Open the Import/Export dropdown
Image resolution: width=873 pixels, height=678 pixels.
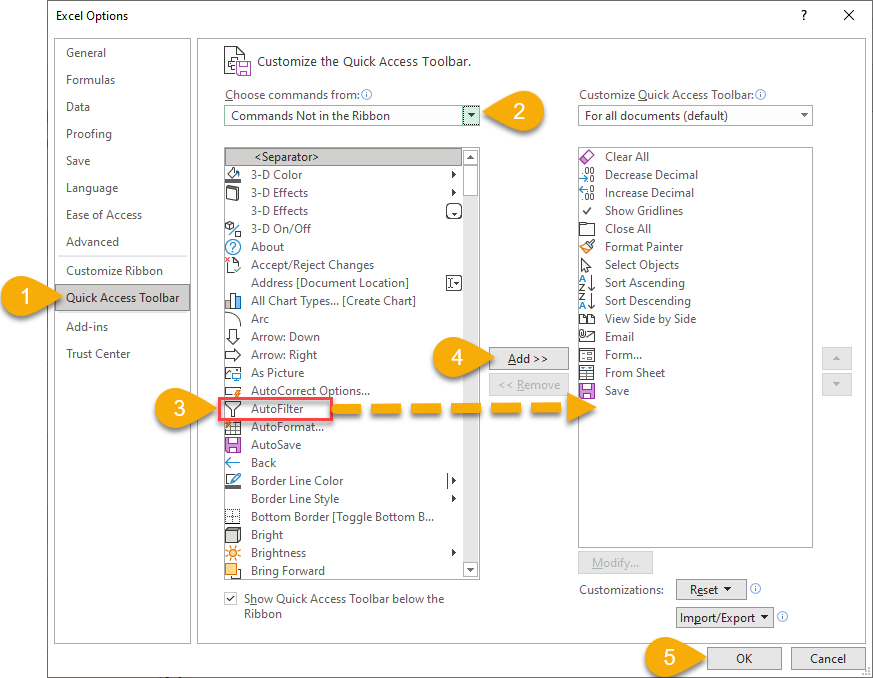(724, 617)
